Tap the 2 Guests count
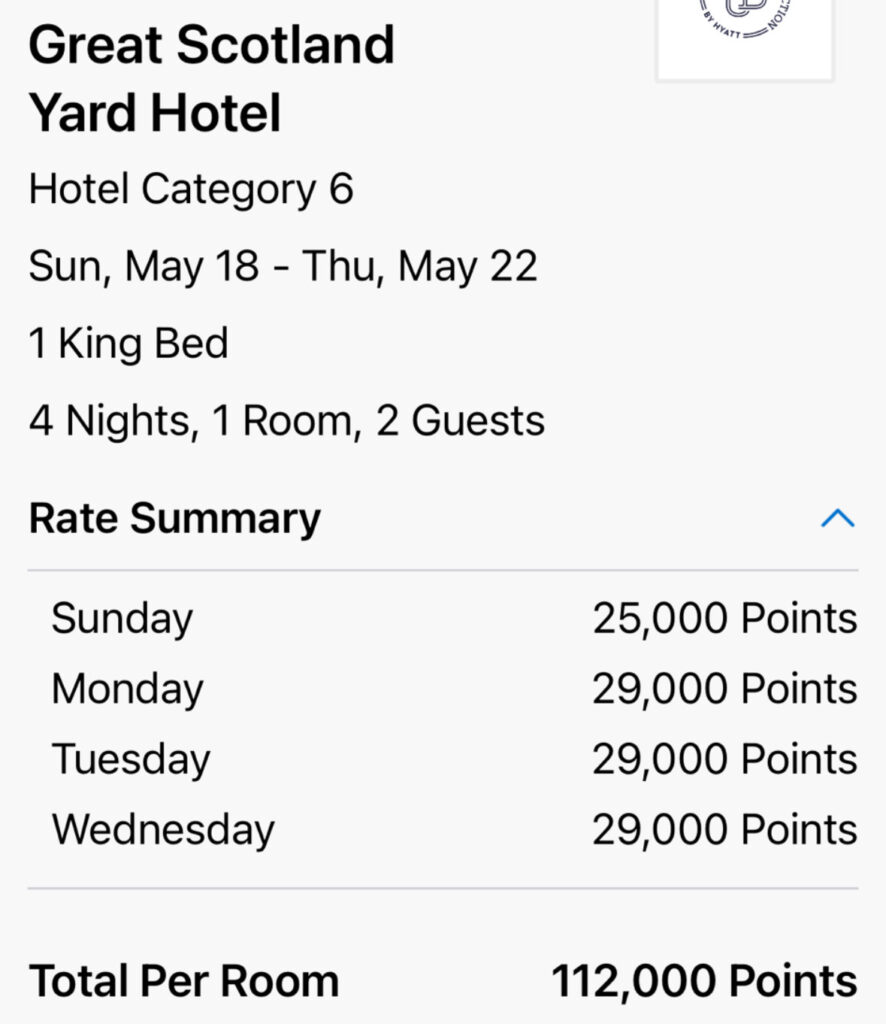Viewport: 886px width, 1024px height. 460,420
